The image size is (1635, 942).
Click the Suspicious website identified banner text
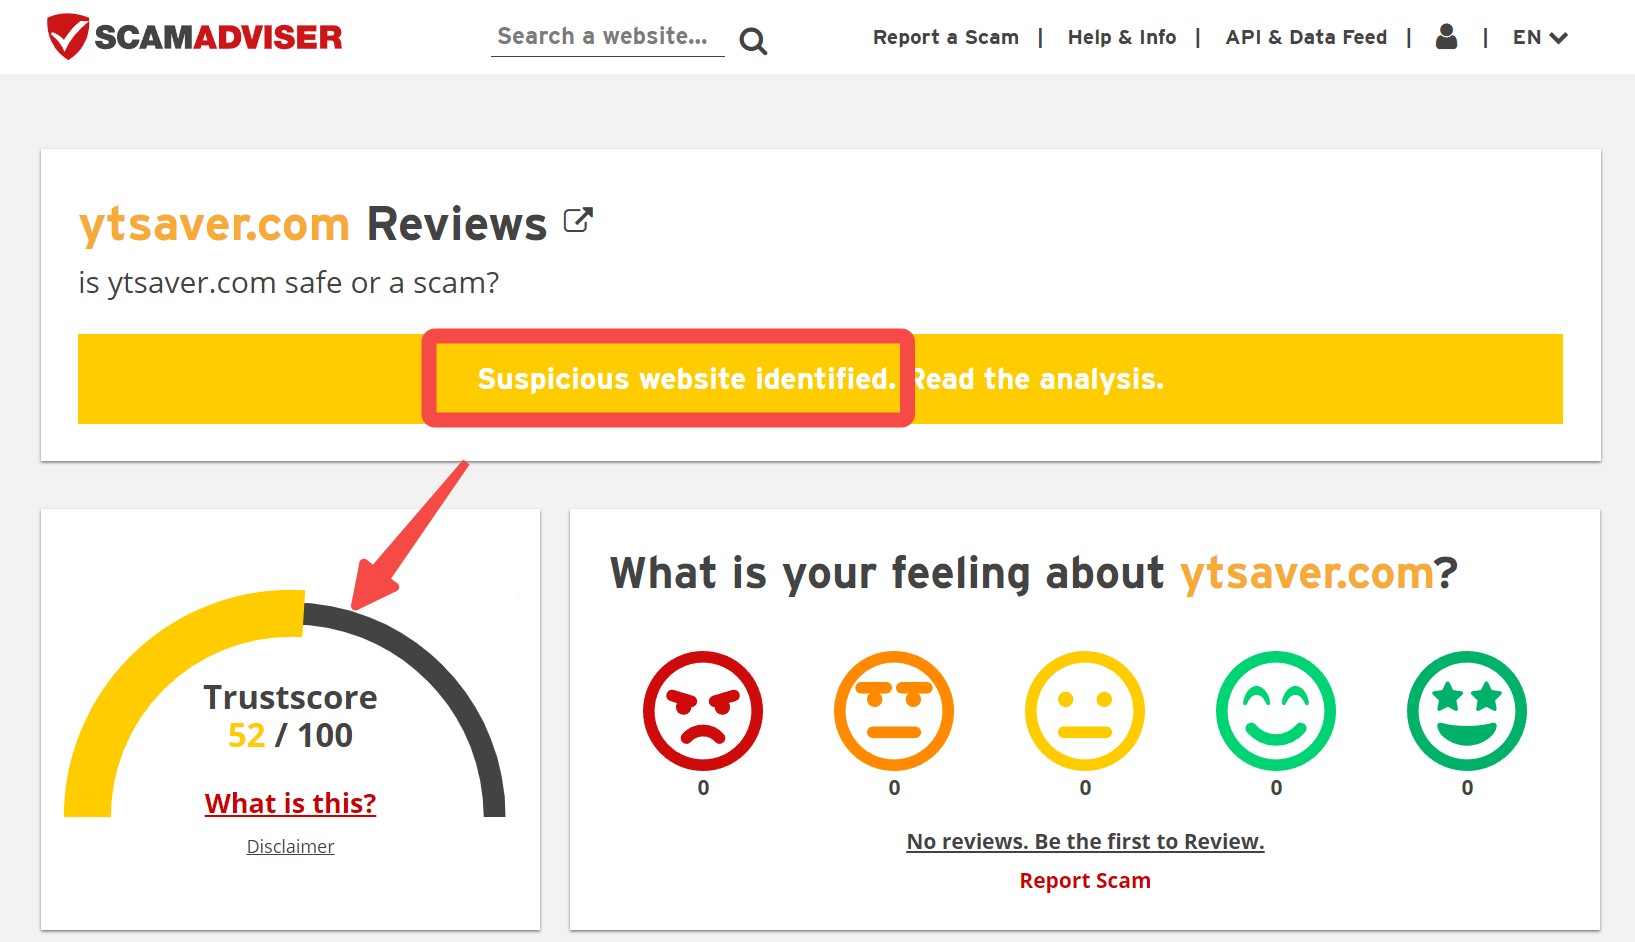click(x=686, y=379)
